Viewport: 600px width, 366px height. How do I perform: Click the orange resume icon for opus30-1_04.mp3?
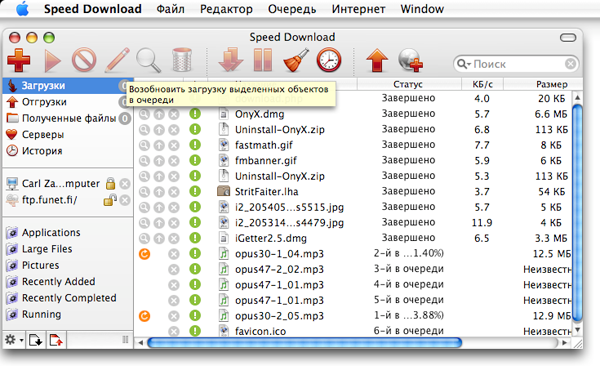tap(144, 254)
